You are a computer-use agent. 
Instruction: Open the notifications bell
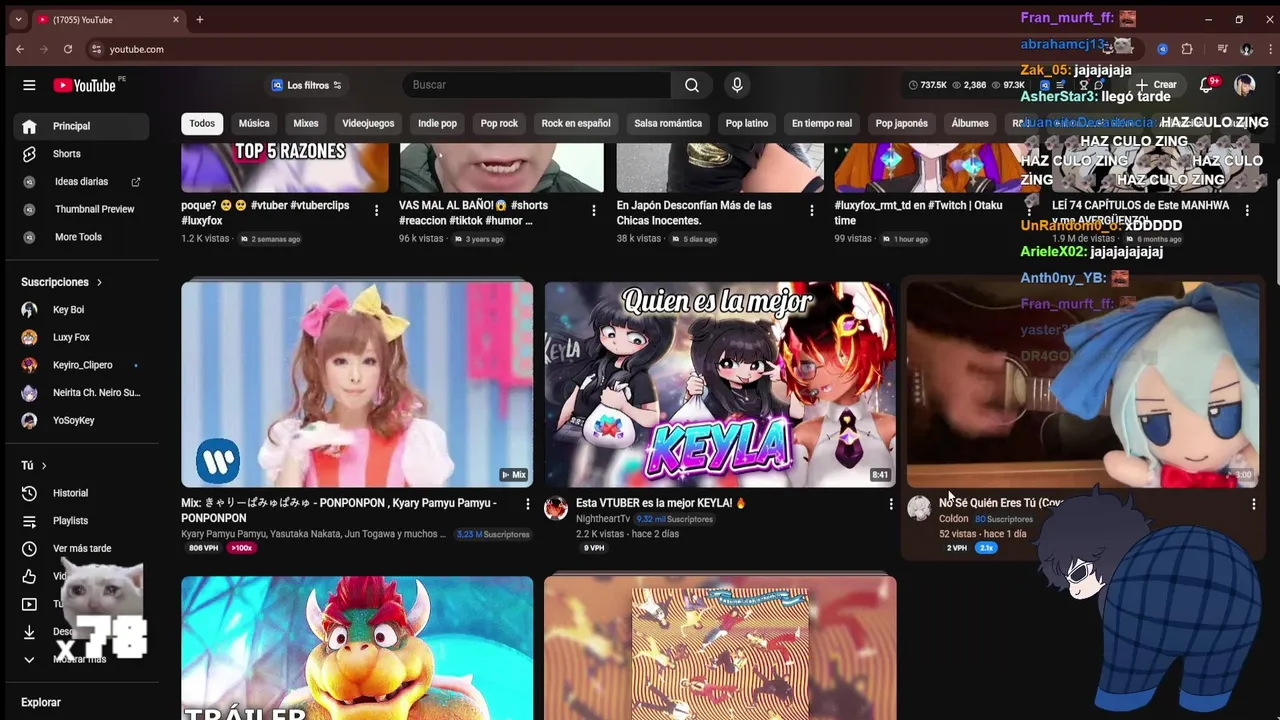1207,85
